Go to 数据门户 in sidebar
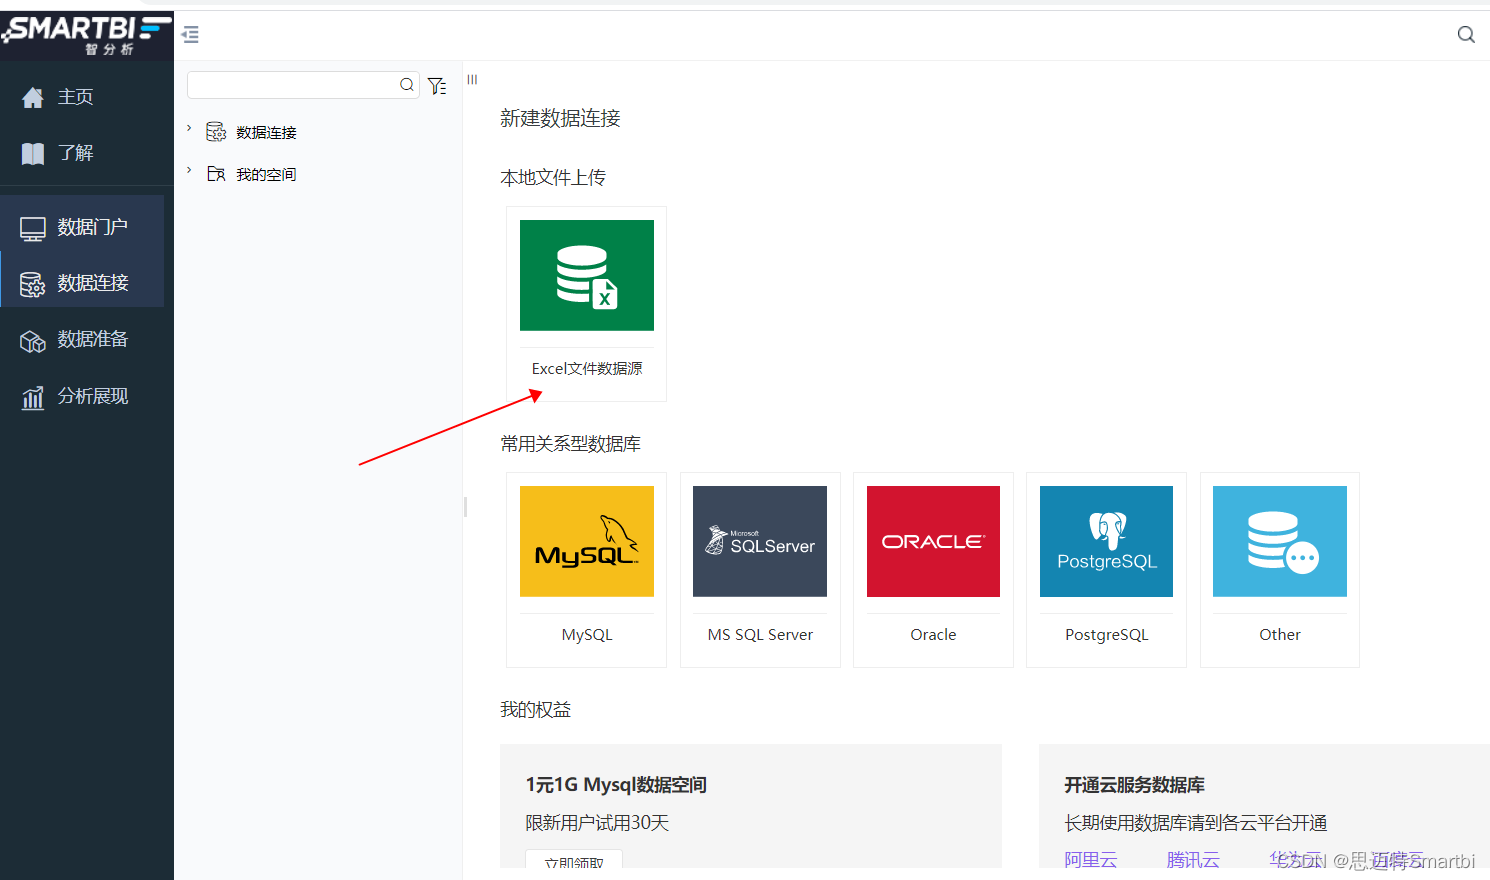The image size is (1490, 880). tap(92, 227)
